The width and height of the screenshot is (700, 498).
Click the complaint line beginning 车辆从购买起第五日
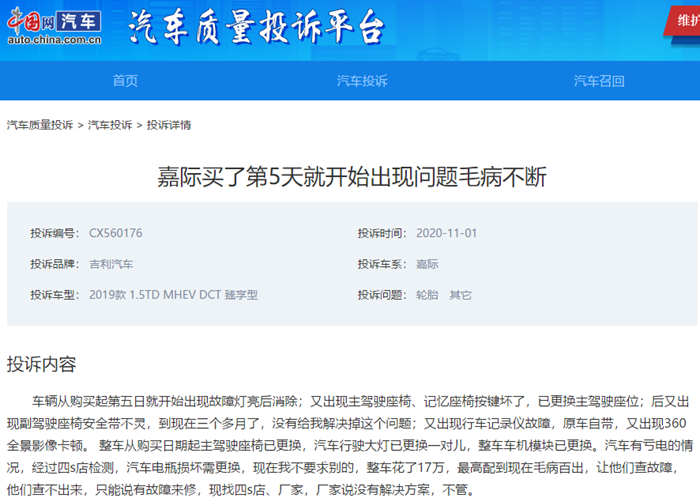361,401
